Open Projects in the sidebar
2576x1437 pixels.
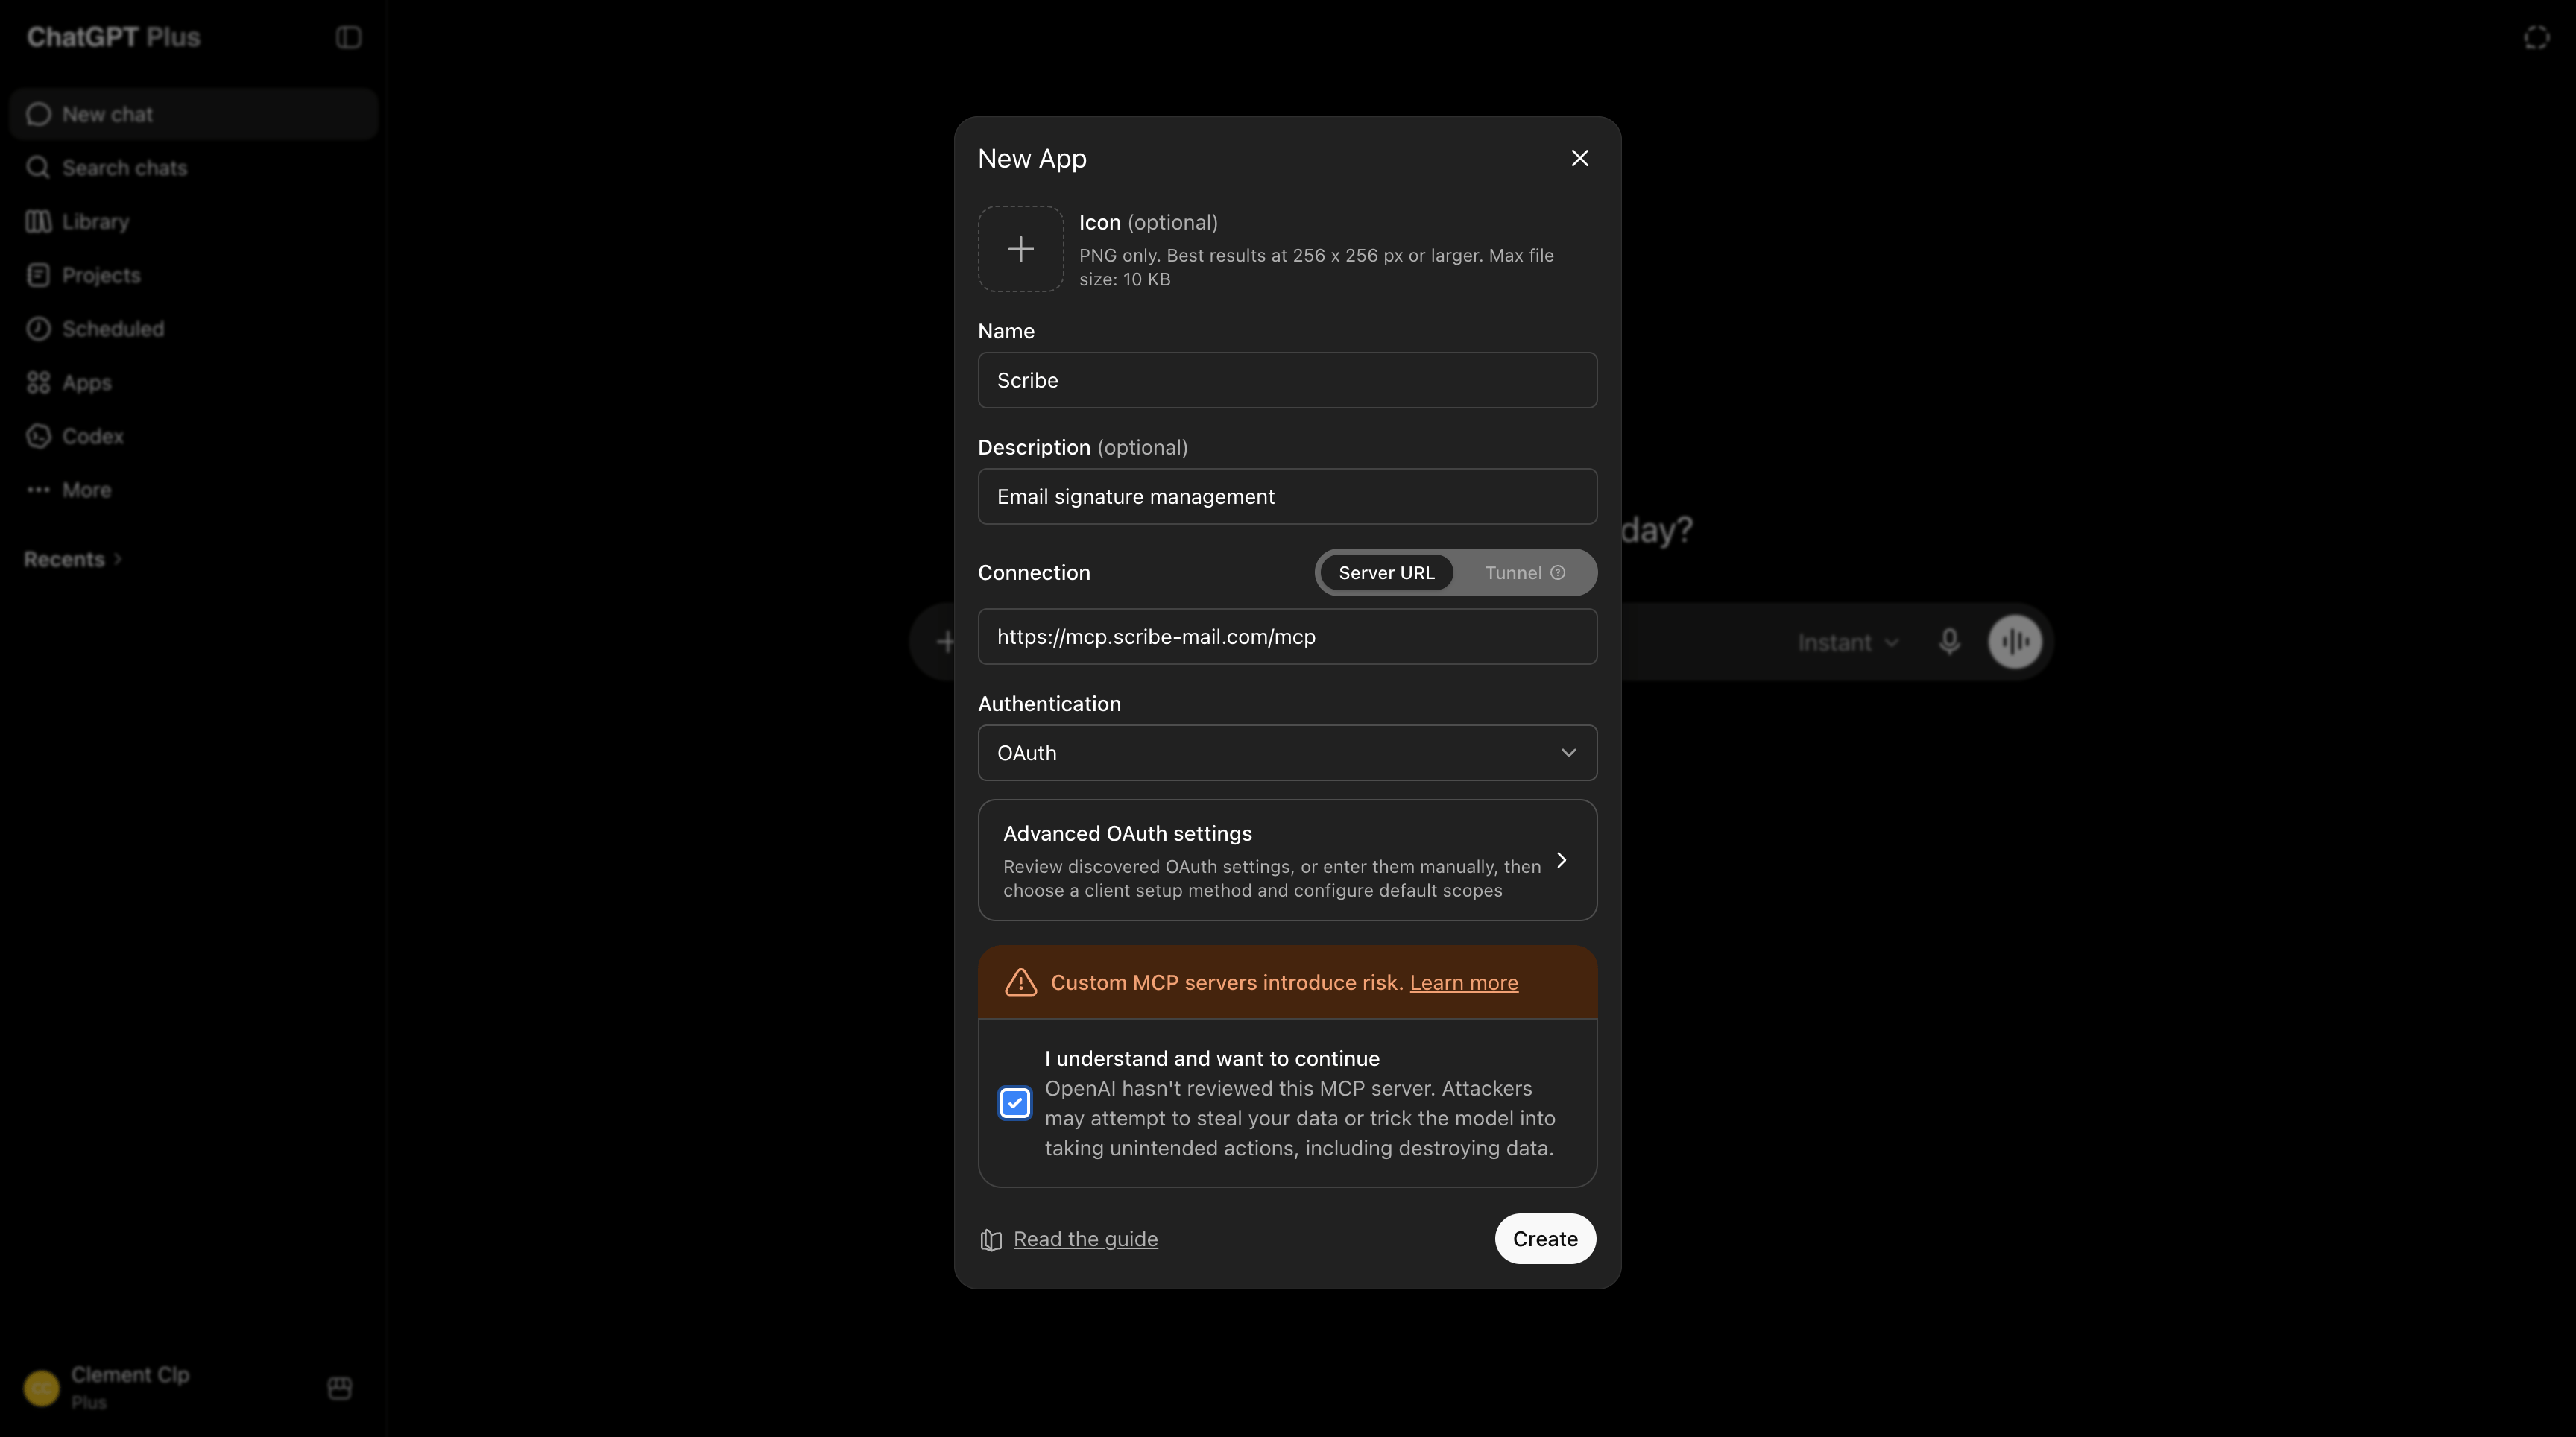point(193,275)
